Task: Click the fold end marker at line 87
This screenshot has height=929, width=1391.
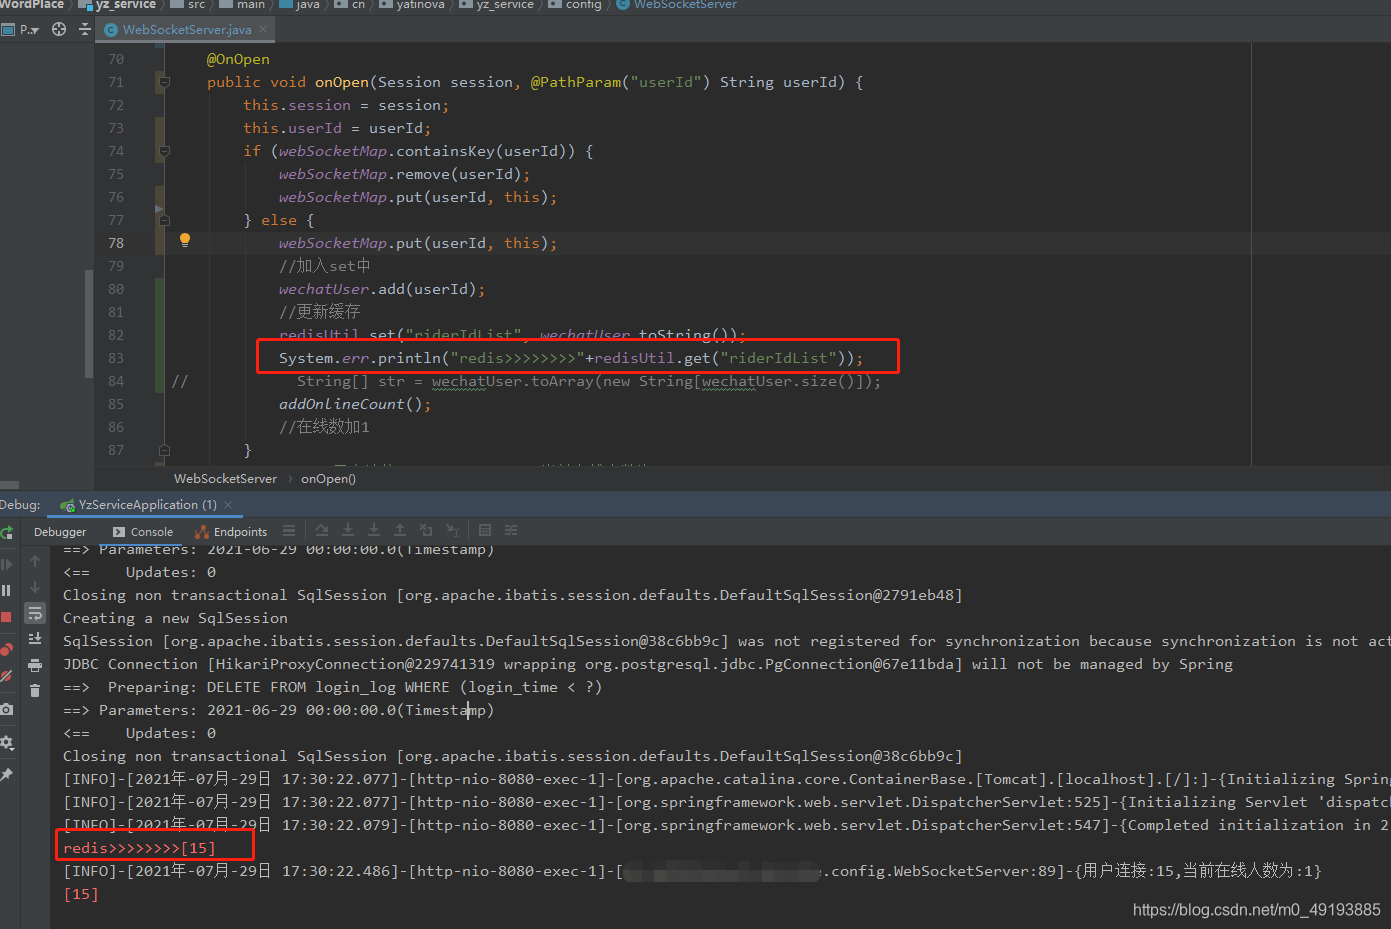Action: (x=165, y=450)
